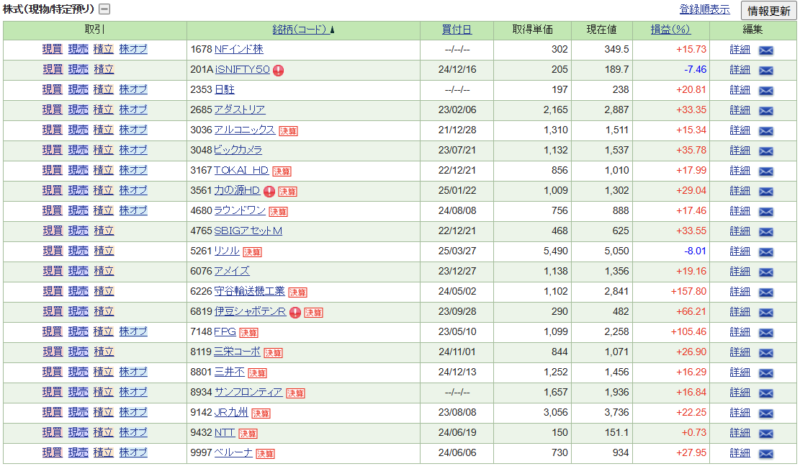Sort by 買付日 column header

tap(456, 30)
